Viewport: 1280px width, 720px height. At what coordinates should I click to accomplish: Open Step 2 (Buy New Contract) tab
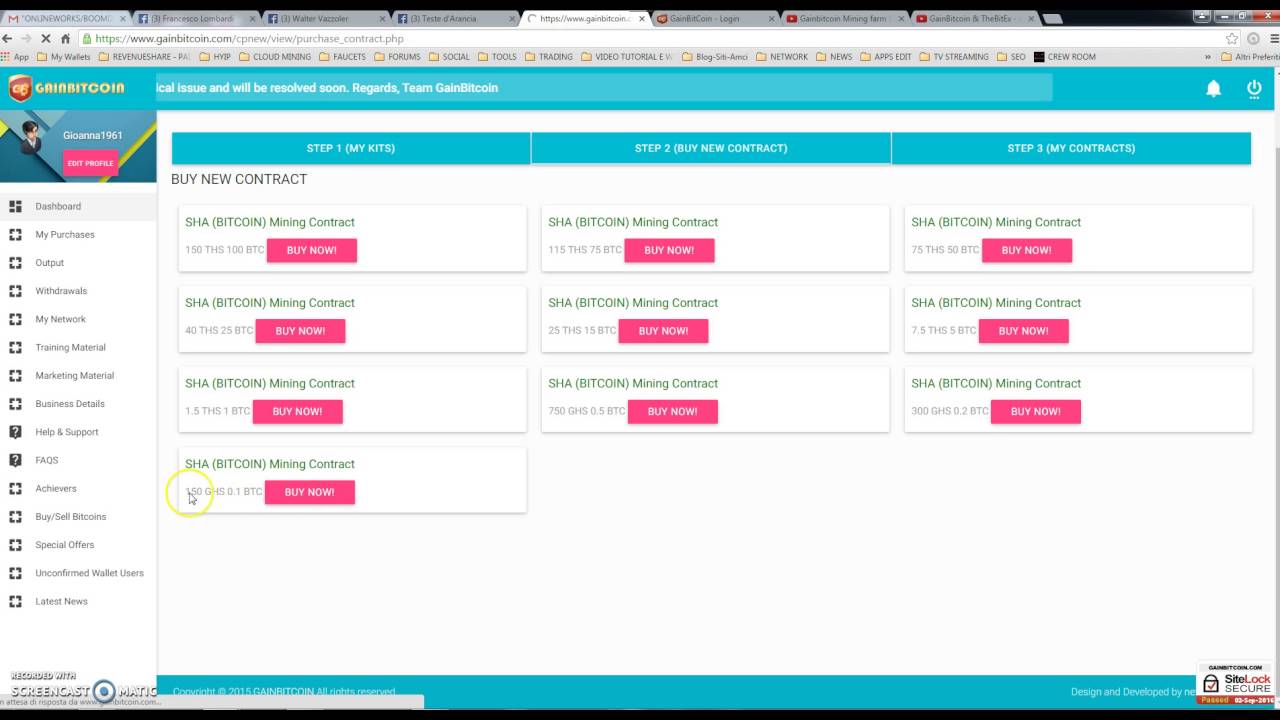tap(711, 148)
